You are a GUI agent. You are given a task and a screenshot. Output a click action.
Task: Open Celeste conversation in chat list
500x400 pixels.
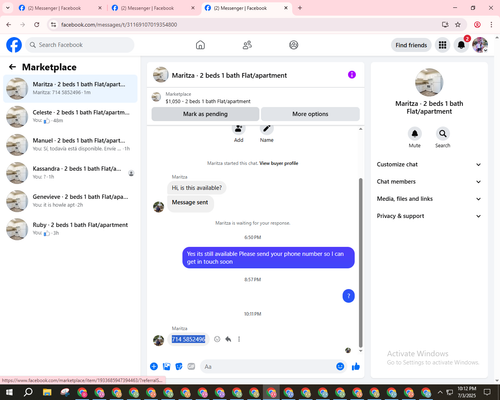70,117
